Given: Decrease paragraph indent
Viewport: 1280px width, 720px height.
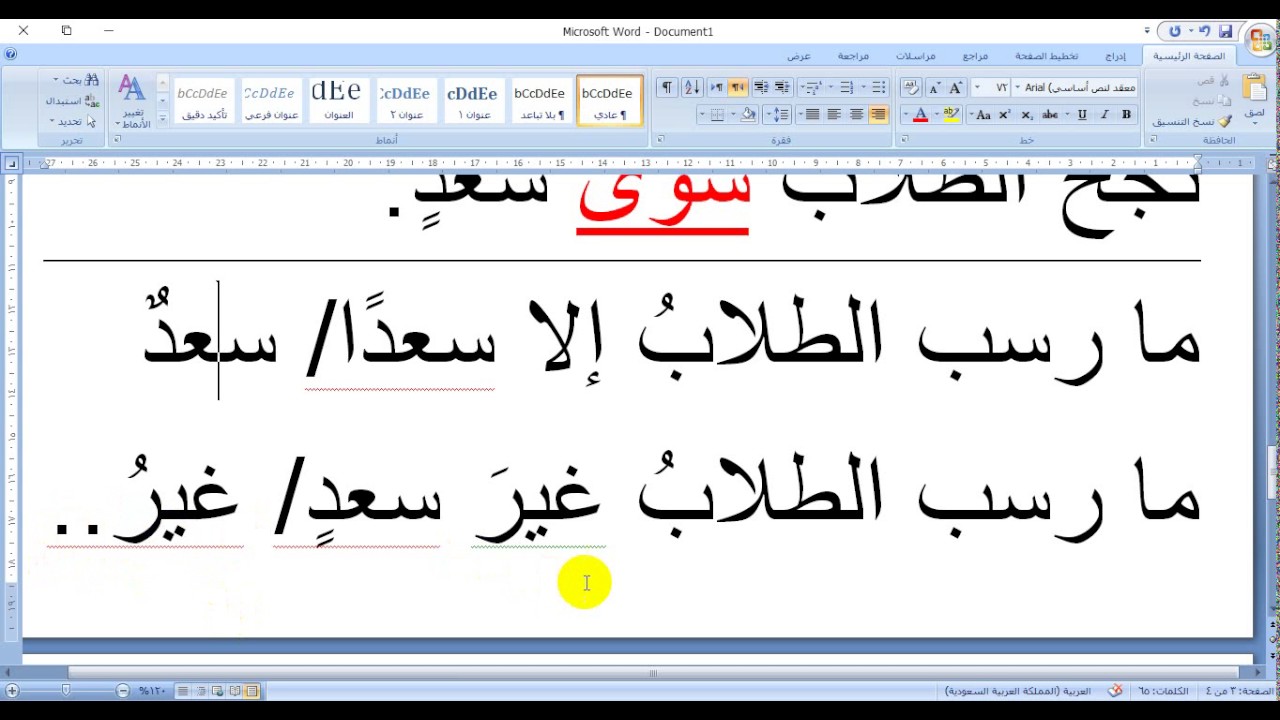Looking at the screenshot, I should click(783, 87).
